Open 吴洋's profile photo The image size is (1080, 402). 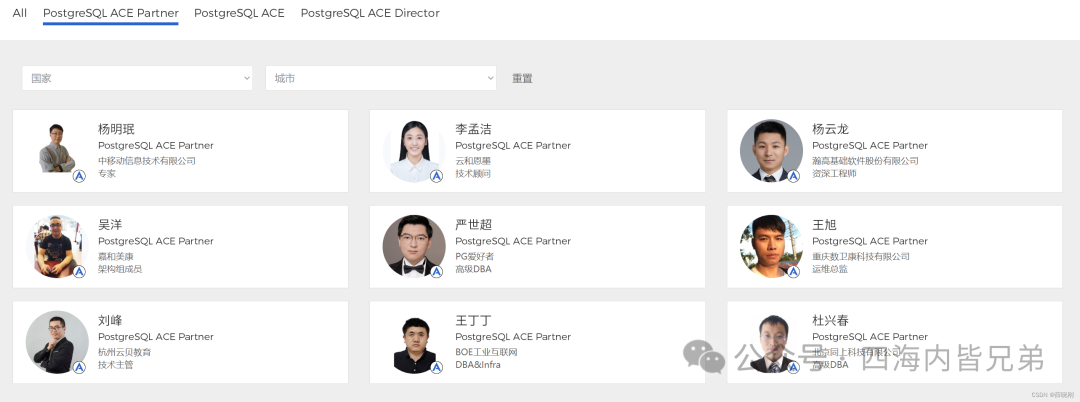click(57, 246)
